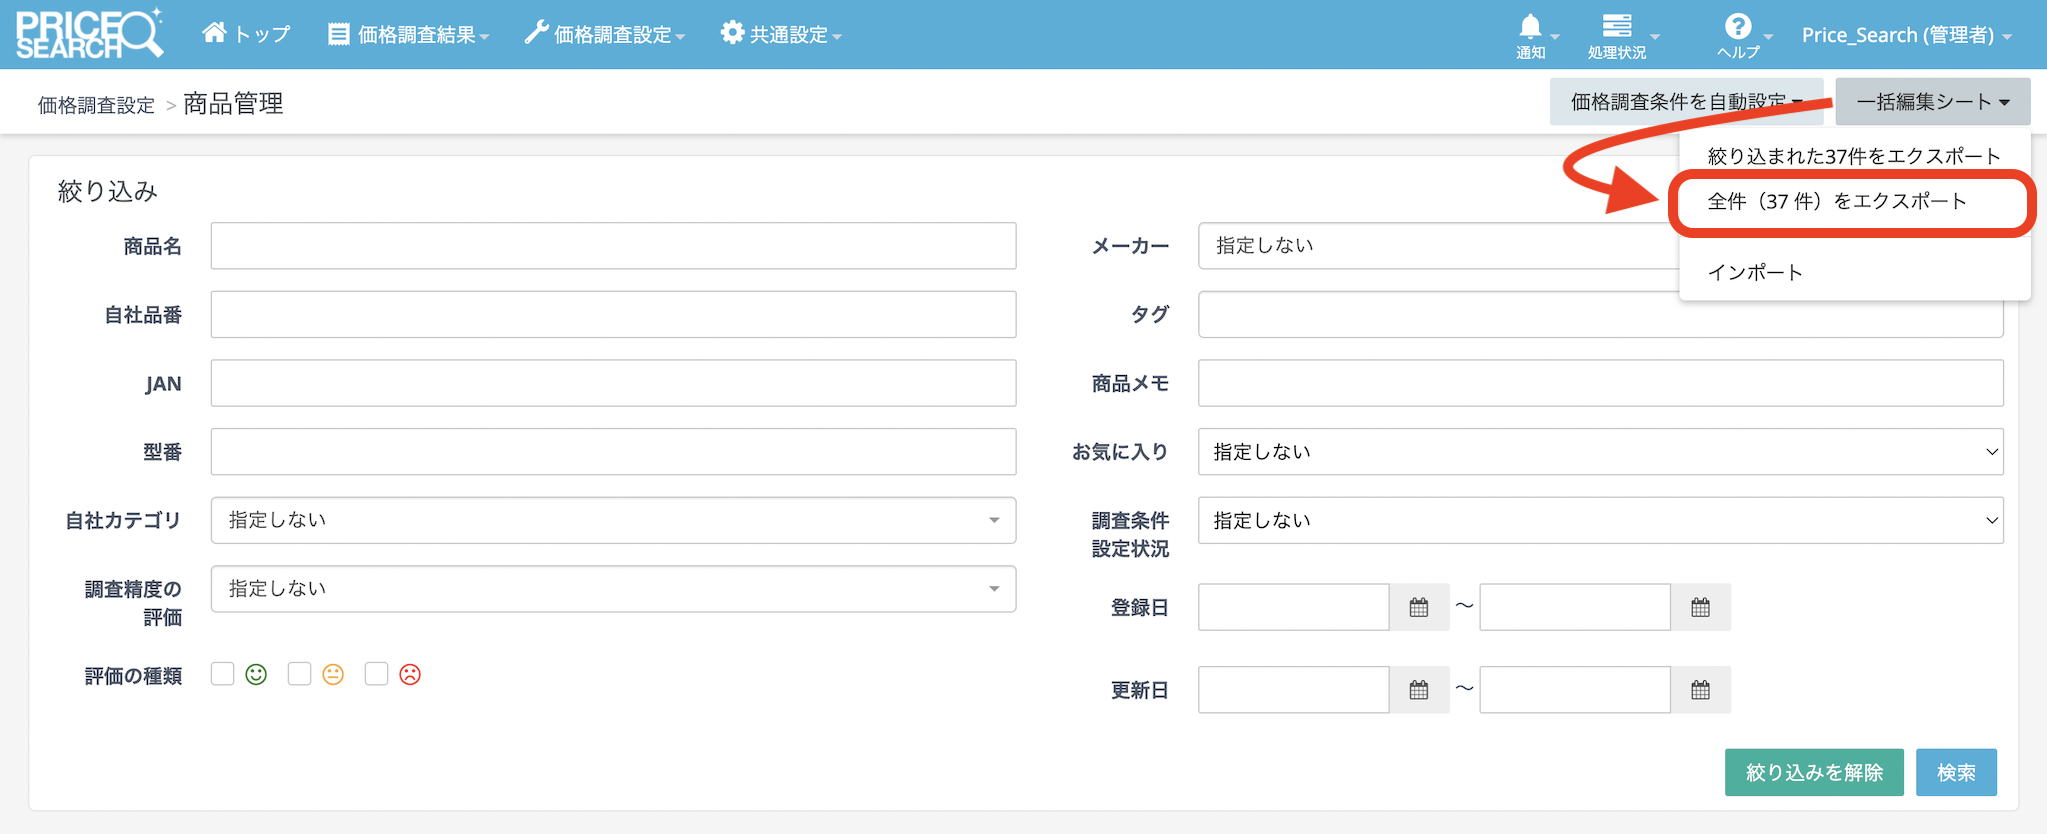Check the green smiley face rating checkbox
Viewport: 2047px width, 834px height.
pos(223,674)
